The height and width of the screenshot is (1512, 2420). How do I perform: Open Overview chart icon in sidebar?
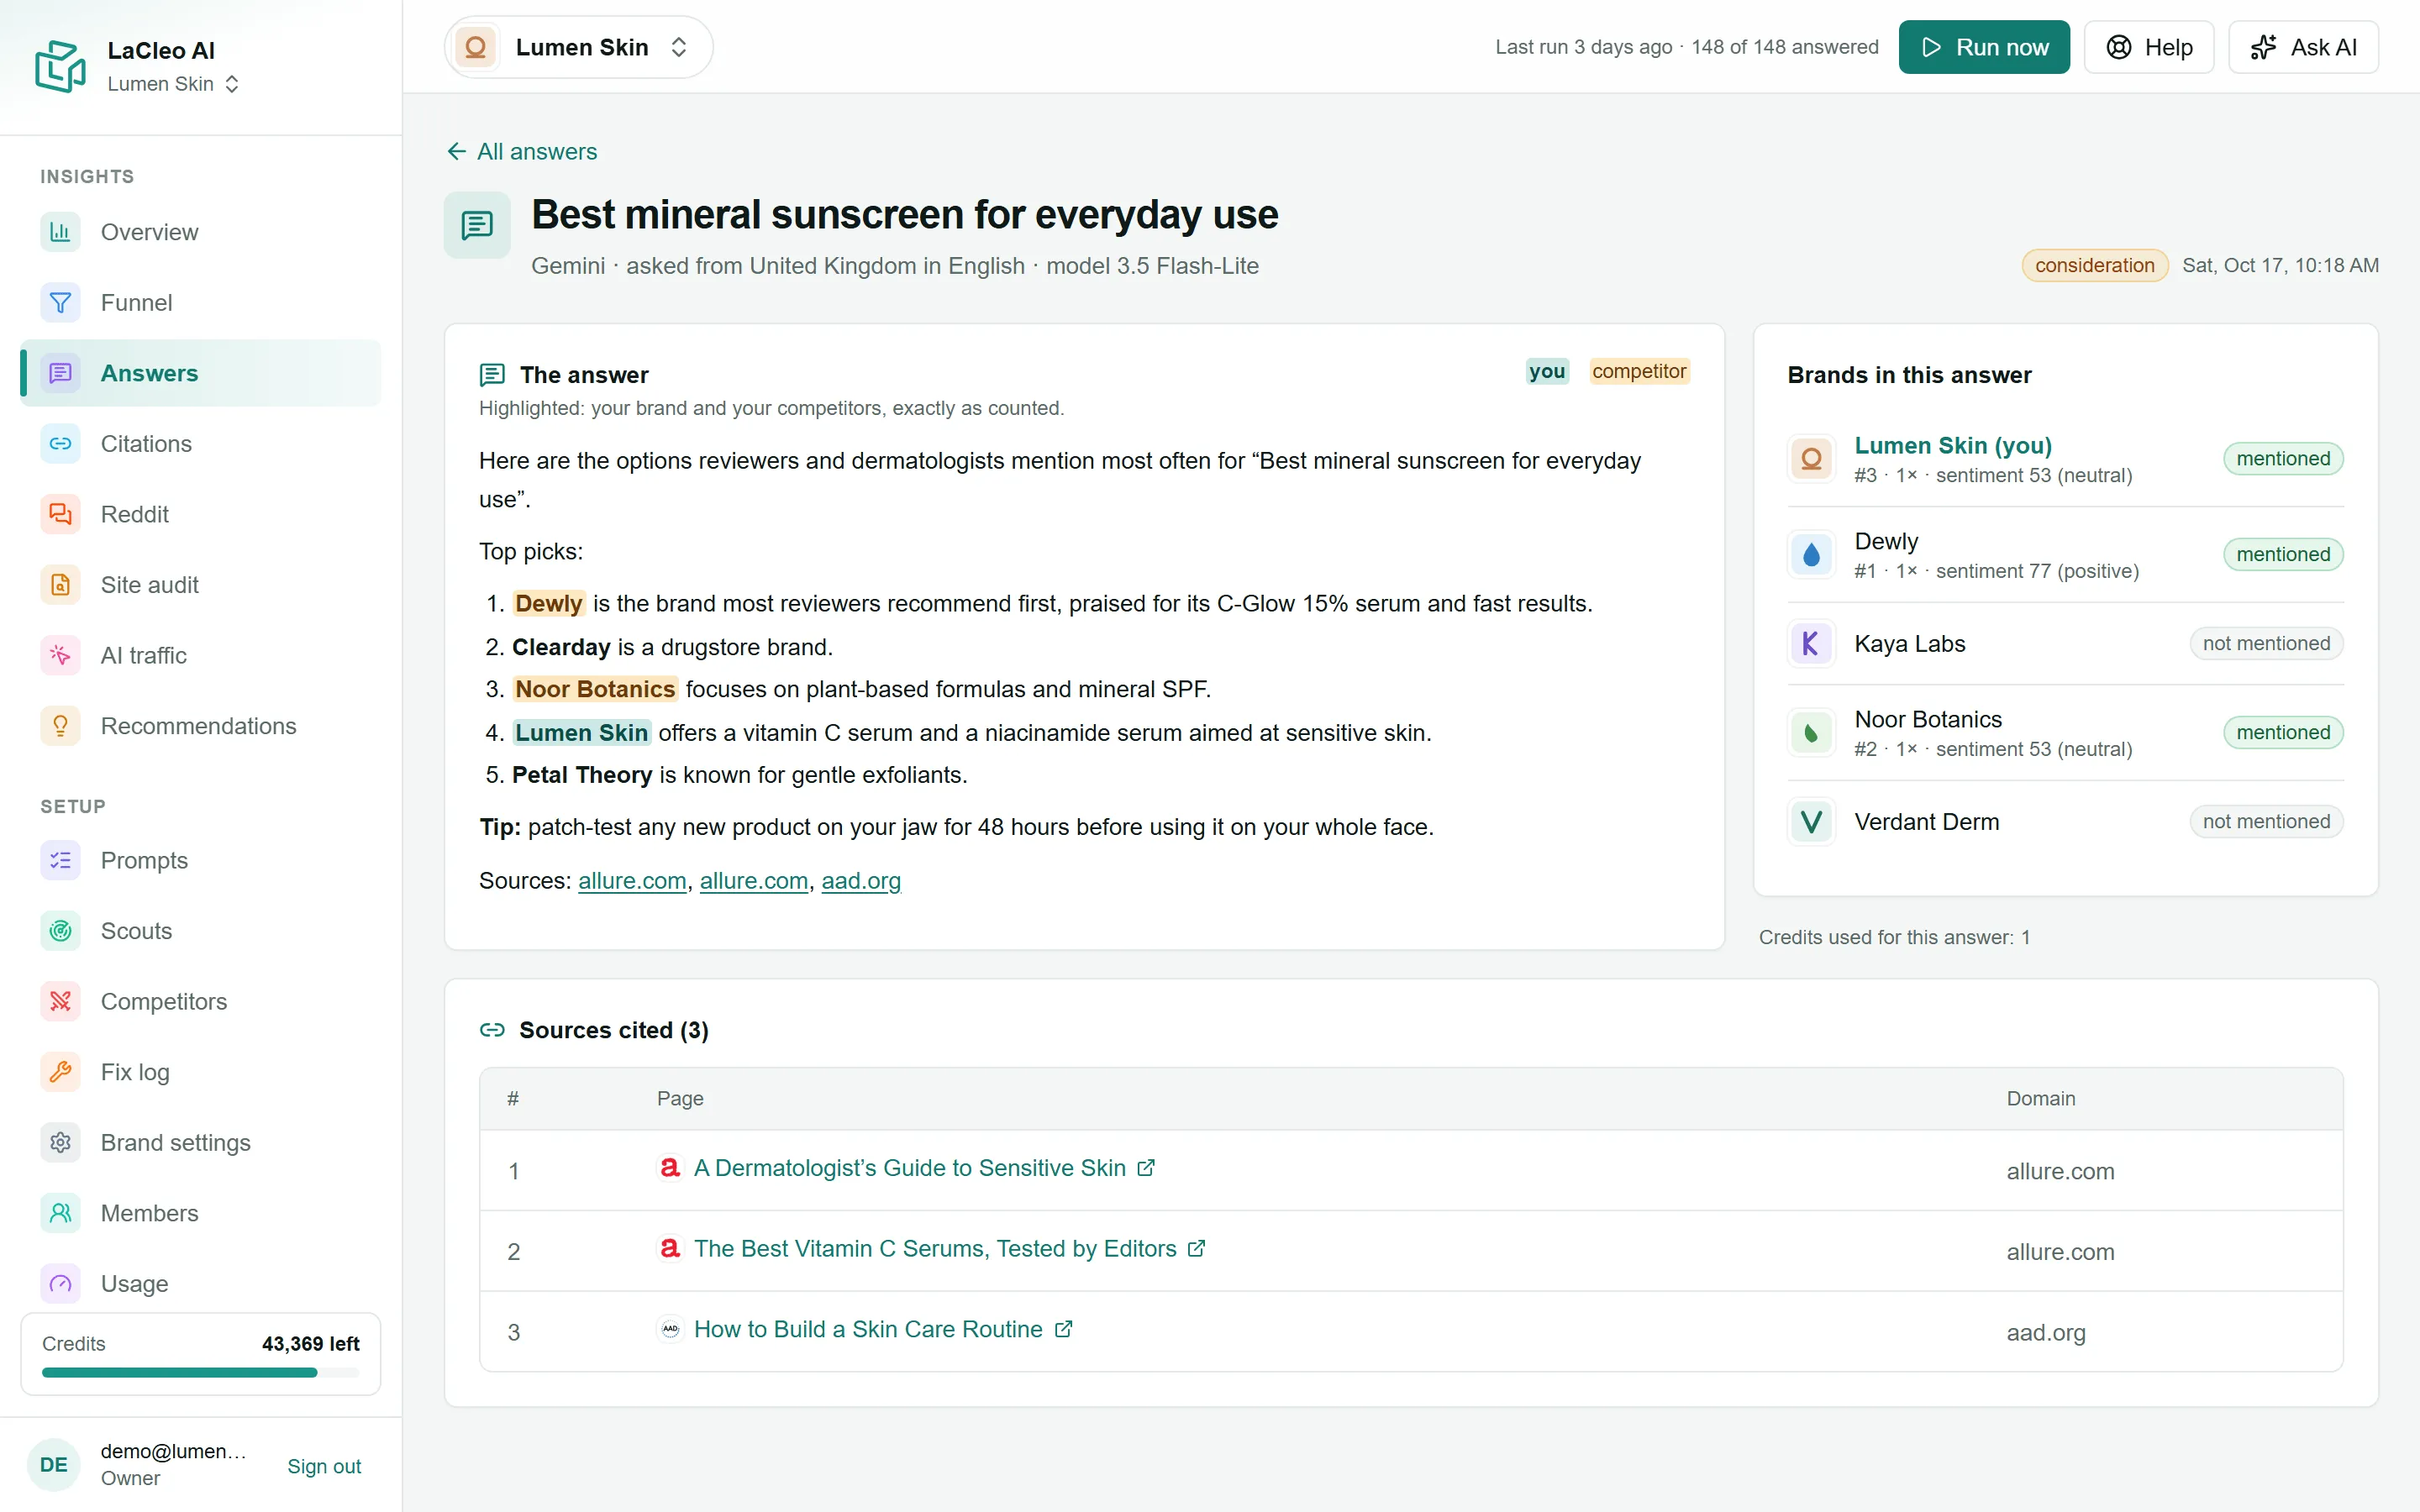tap(60, 232)
